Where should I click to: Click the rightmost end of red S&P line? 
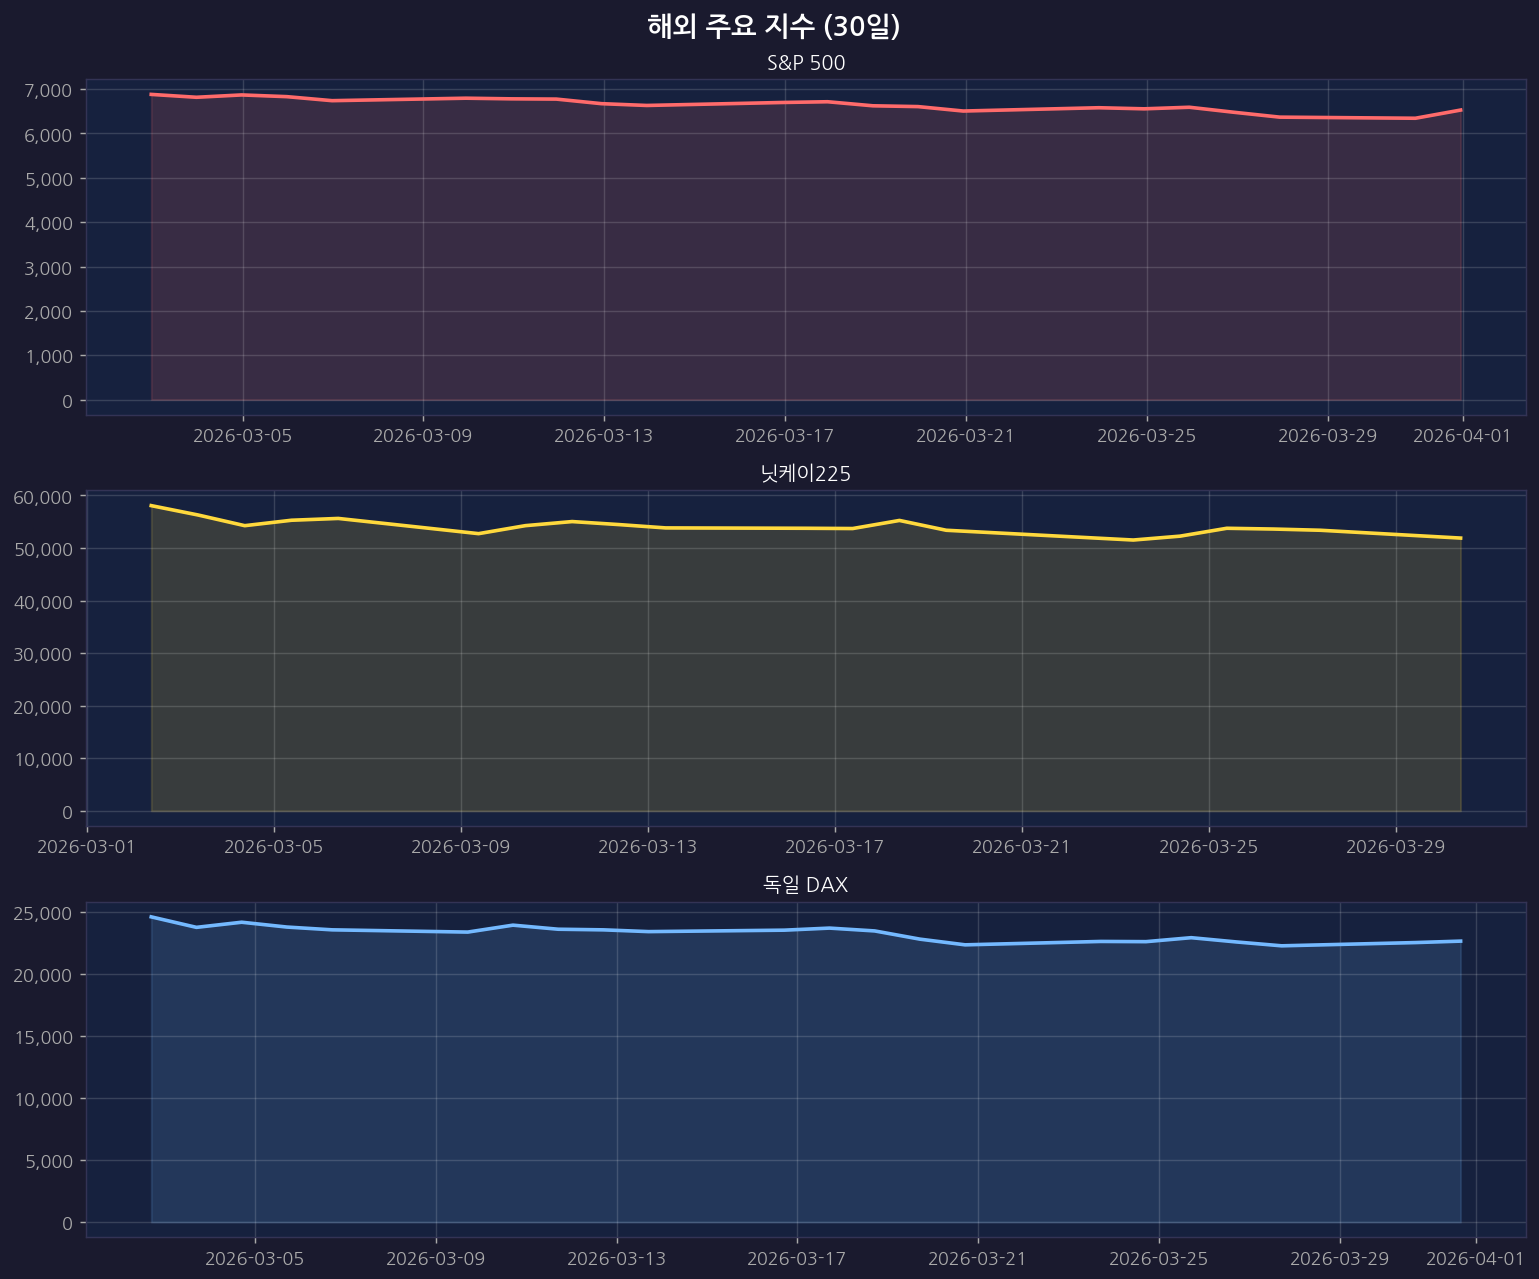1461,110
